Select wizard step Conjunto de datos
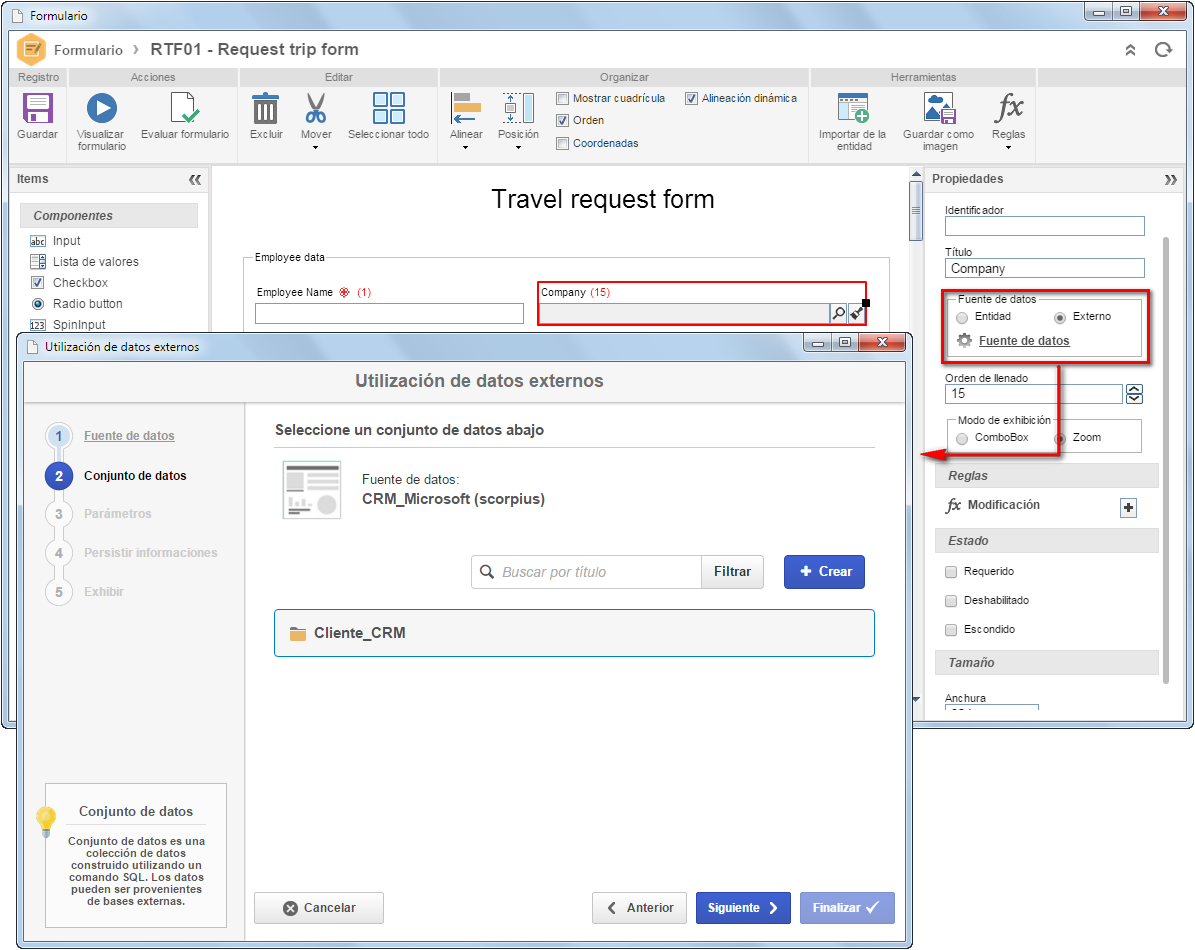 click(x=135, y=475)
